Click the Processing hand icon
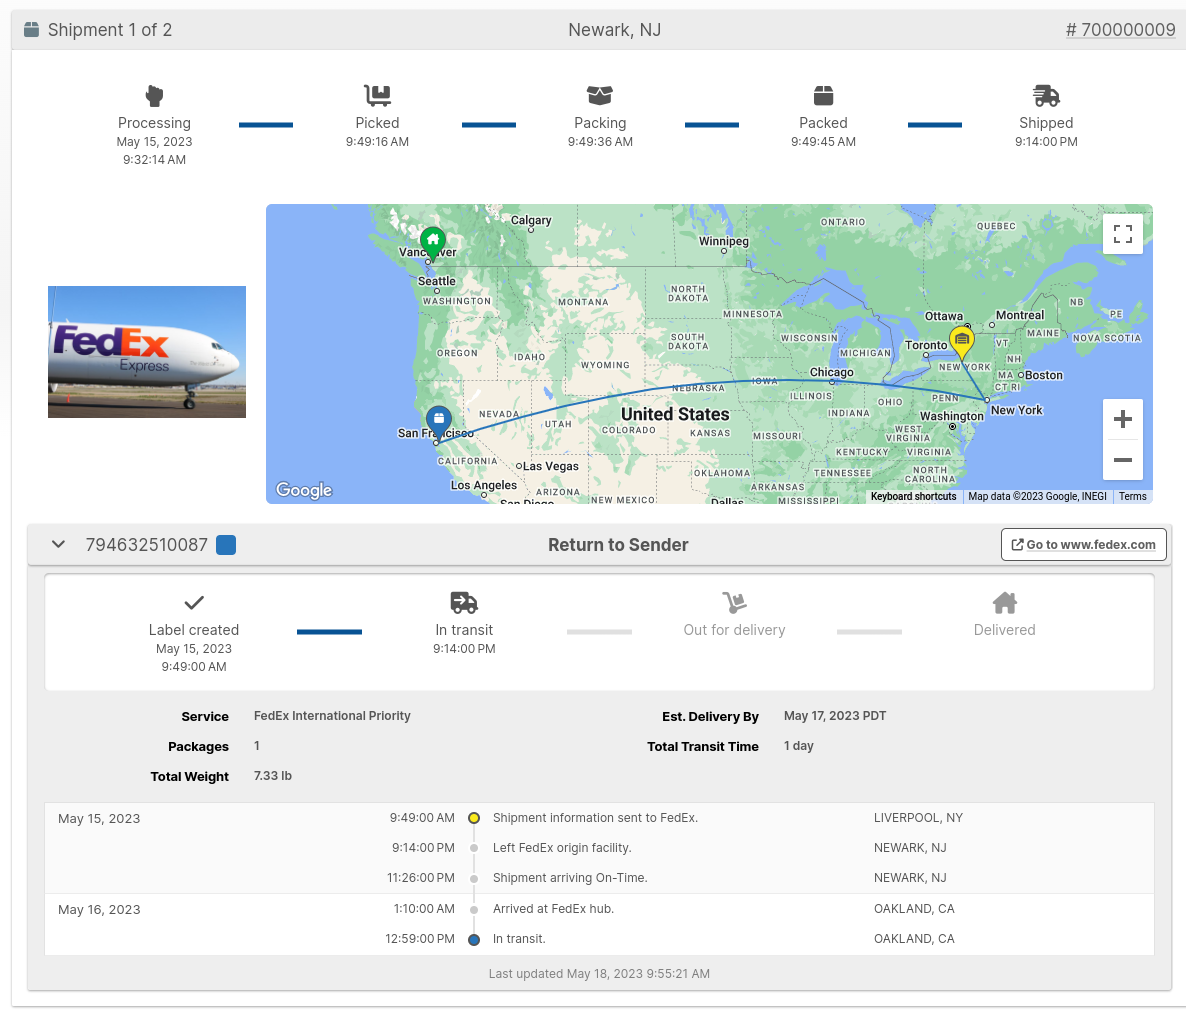Viewport: 1186px width, 1023px height. pyautogui.click(x=154, y=96)
